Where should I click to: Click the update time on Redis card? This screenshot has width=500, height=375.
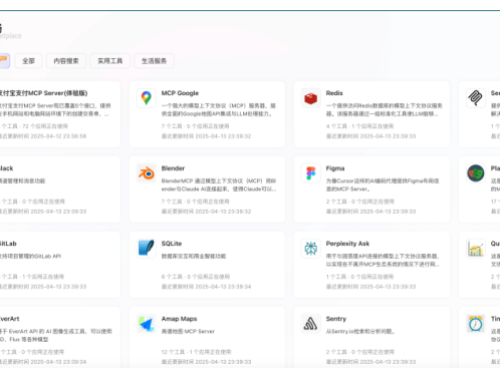[371, 136]
